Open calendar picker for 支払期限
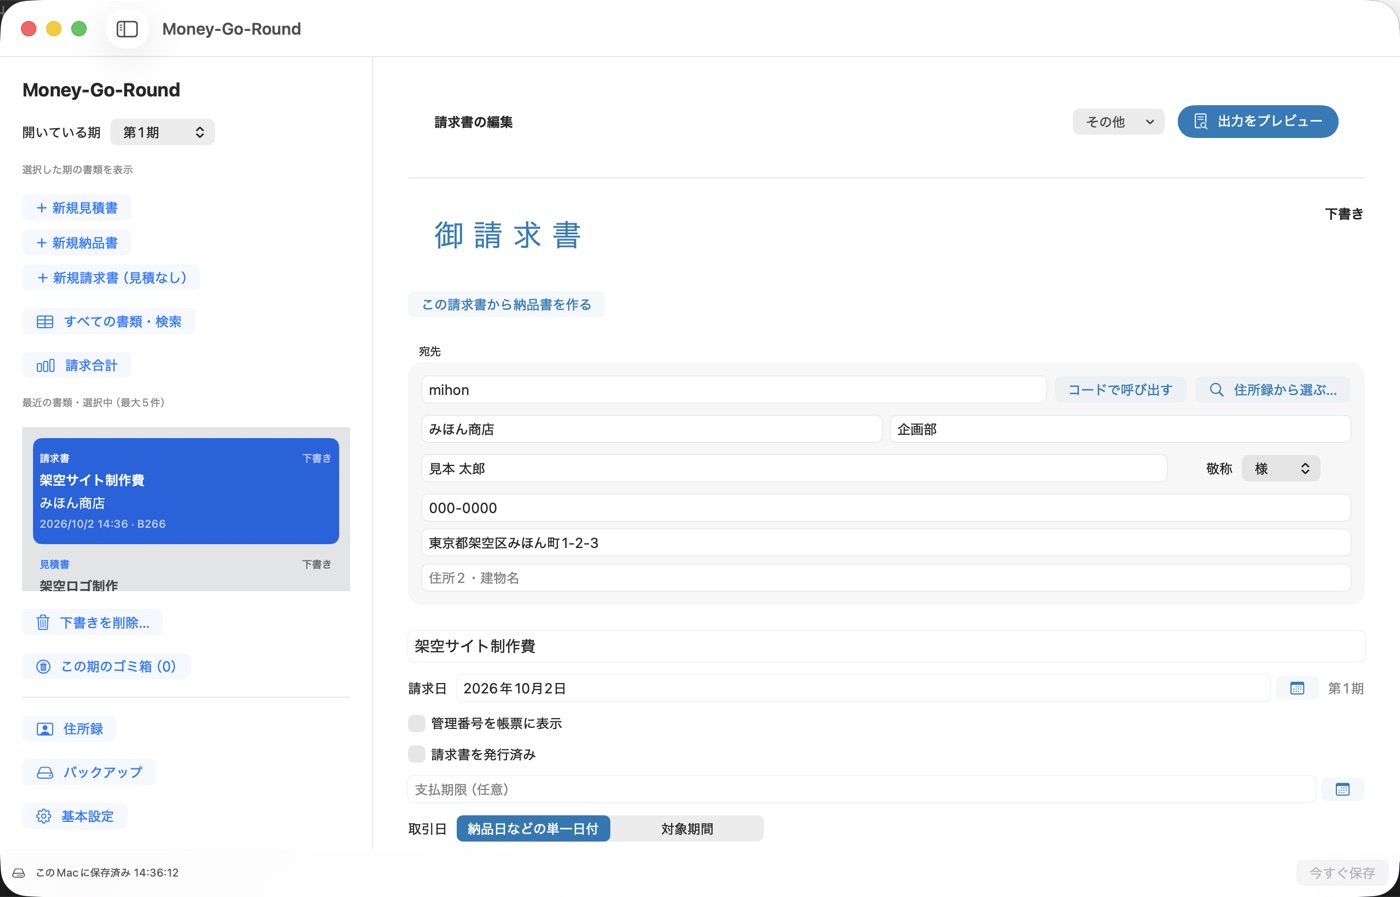This screenshot has width=1400, height=897. coord(1342,789)
